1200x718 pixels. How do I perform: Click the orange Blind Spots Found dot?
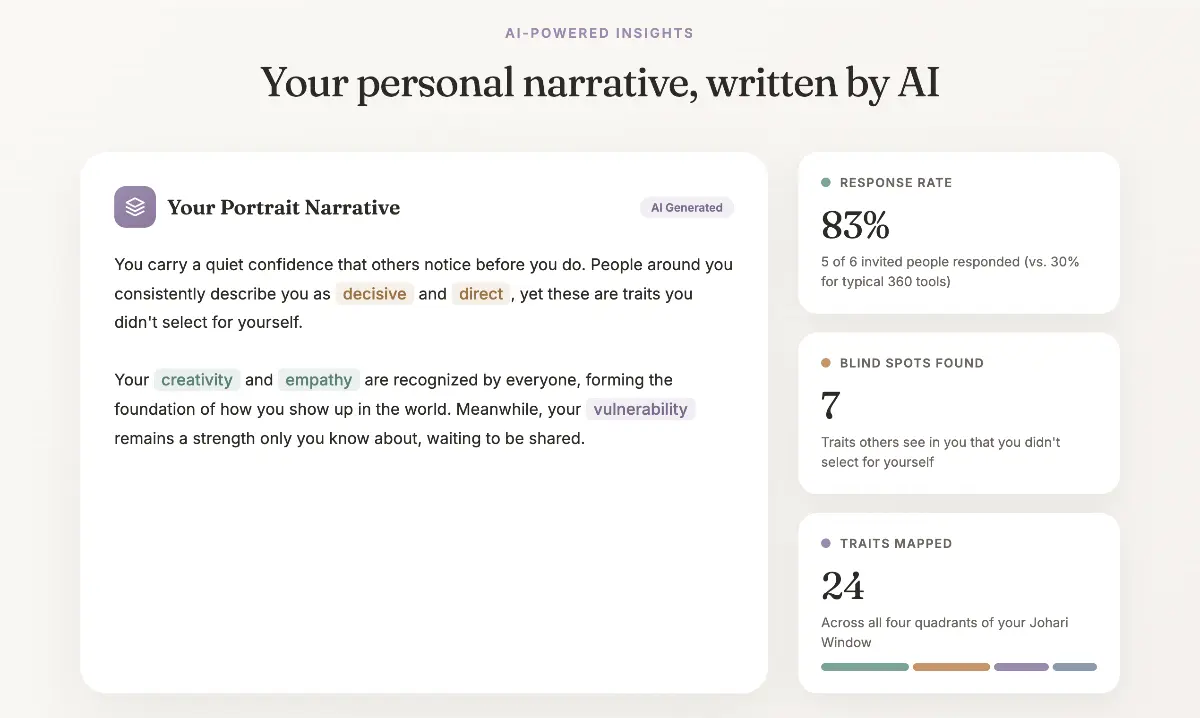[x=826, y=363]
